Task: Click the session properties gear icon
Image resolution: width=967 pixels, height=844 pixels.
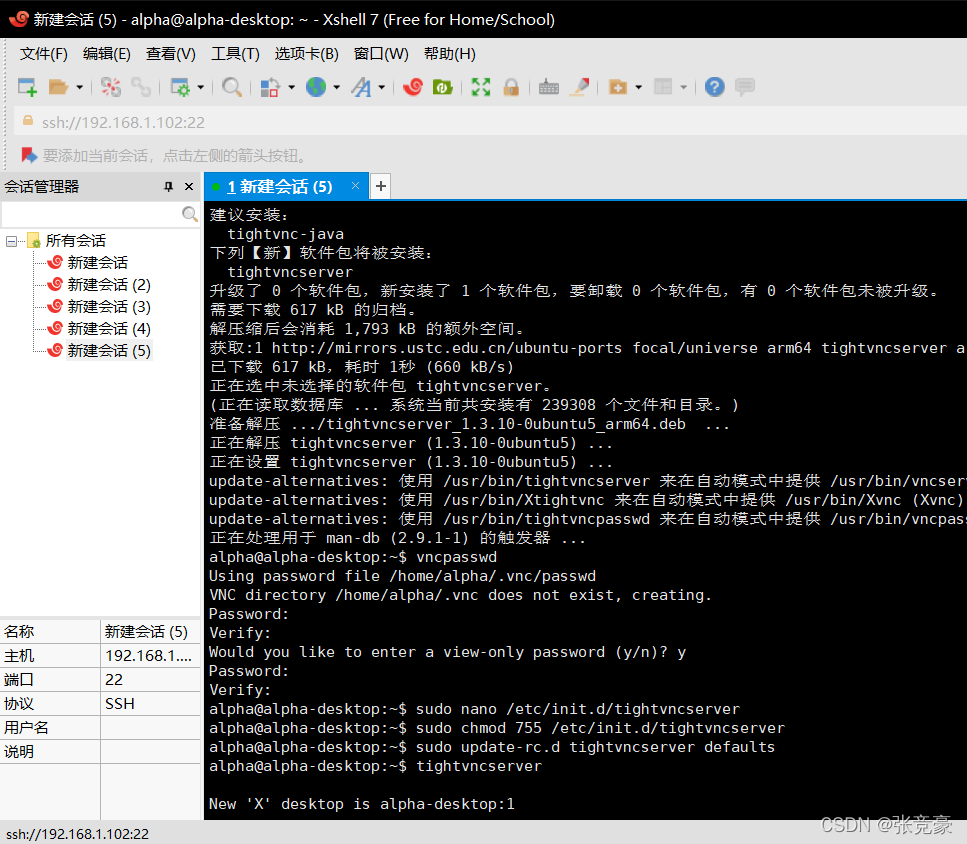Action: pyautogui.click(x=180, y=87)
